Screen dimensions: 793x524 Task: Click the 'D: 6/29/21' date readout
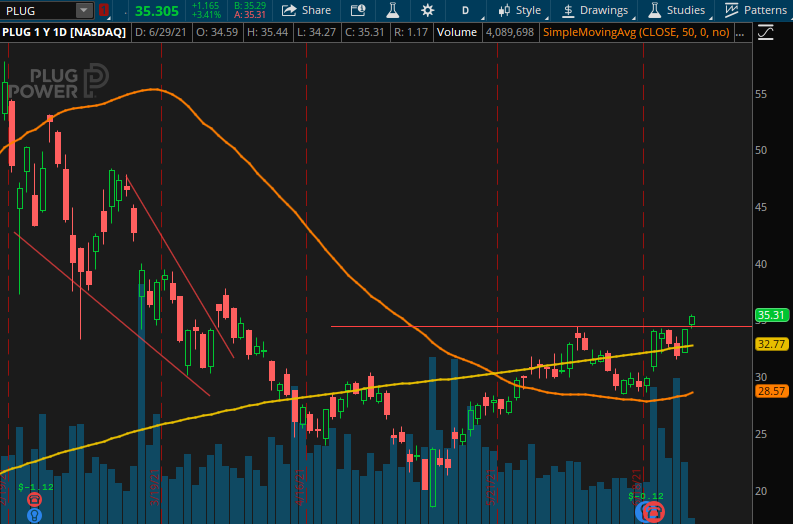(161, 32)
